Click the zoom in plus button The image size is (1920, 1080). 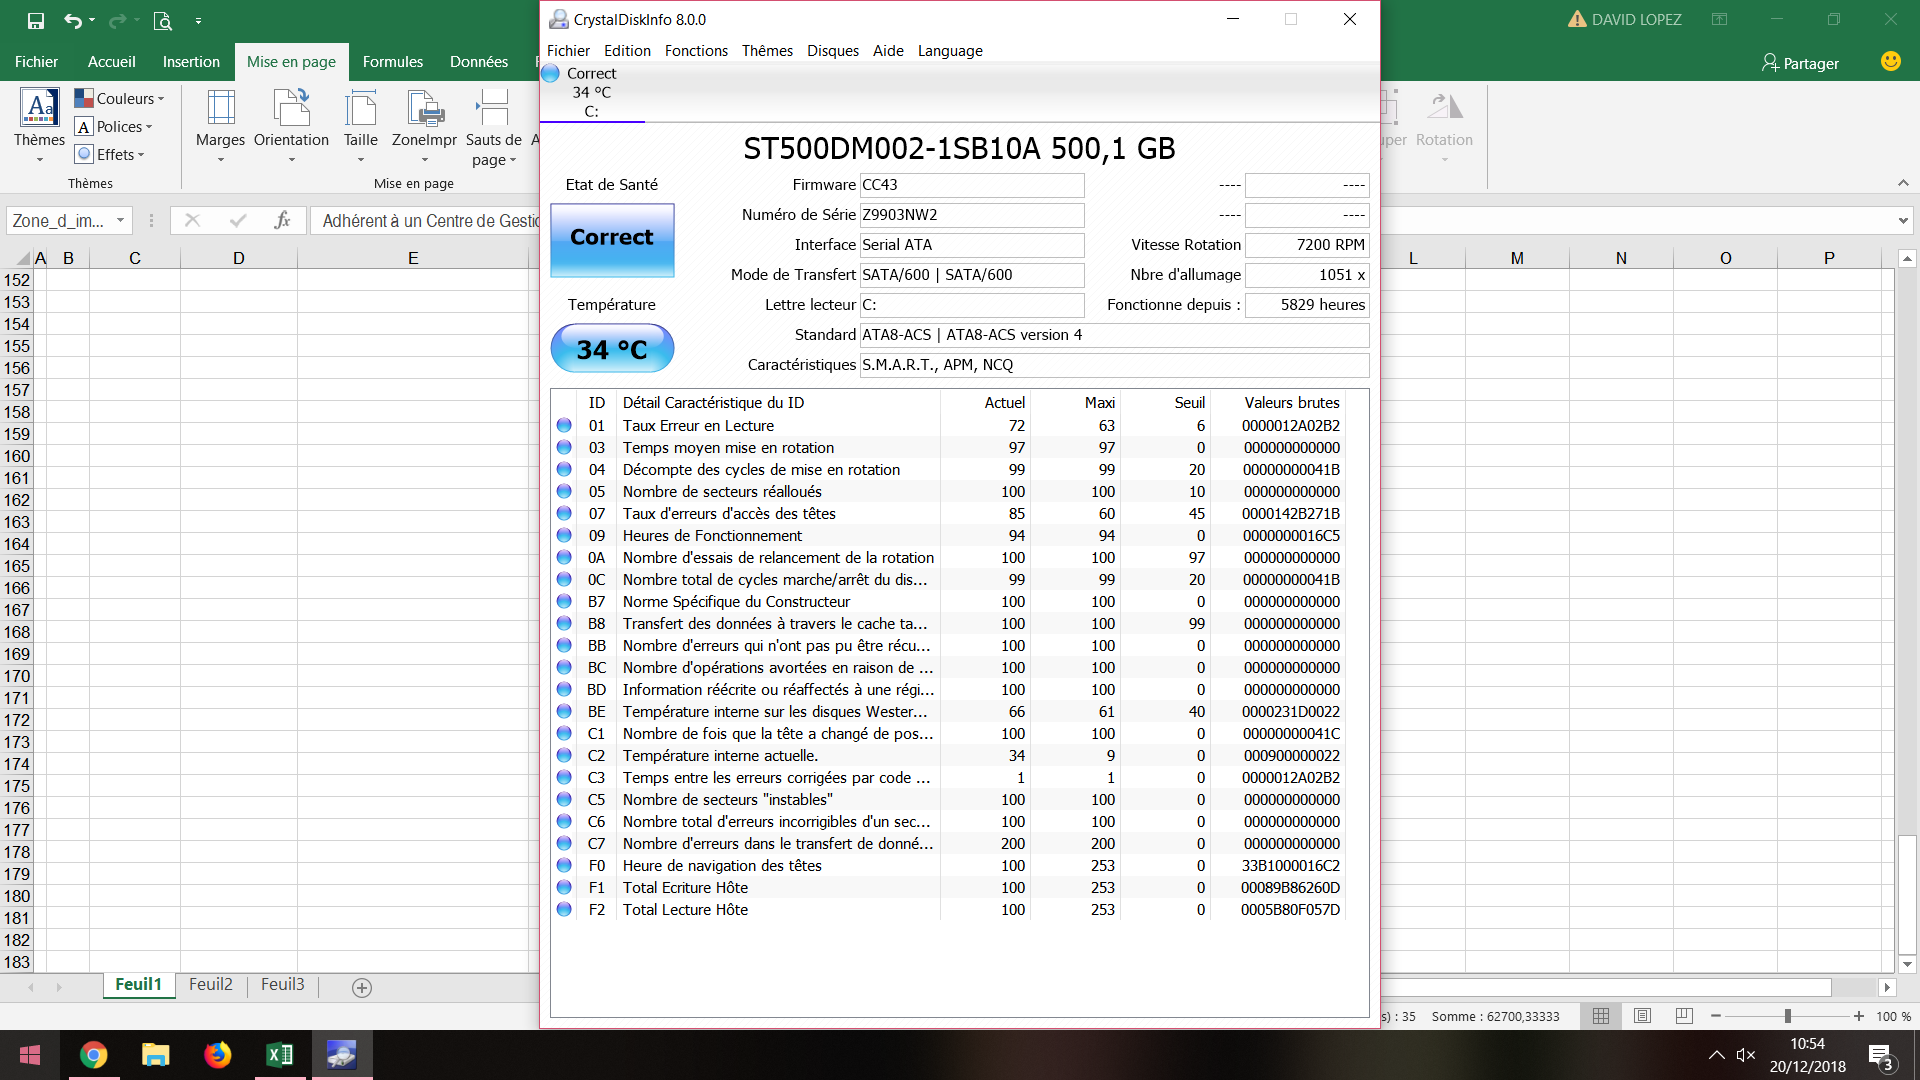1858,1016
